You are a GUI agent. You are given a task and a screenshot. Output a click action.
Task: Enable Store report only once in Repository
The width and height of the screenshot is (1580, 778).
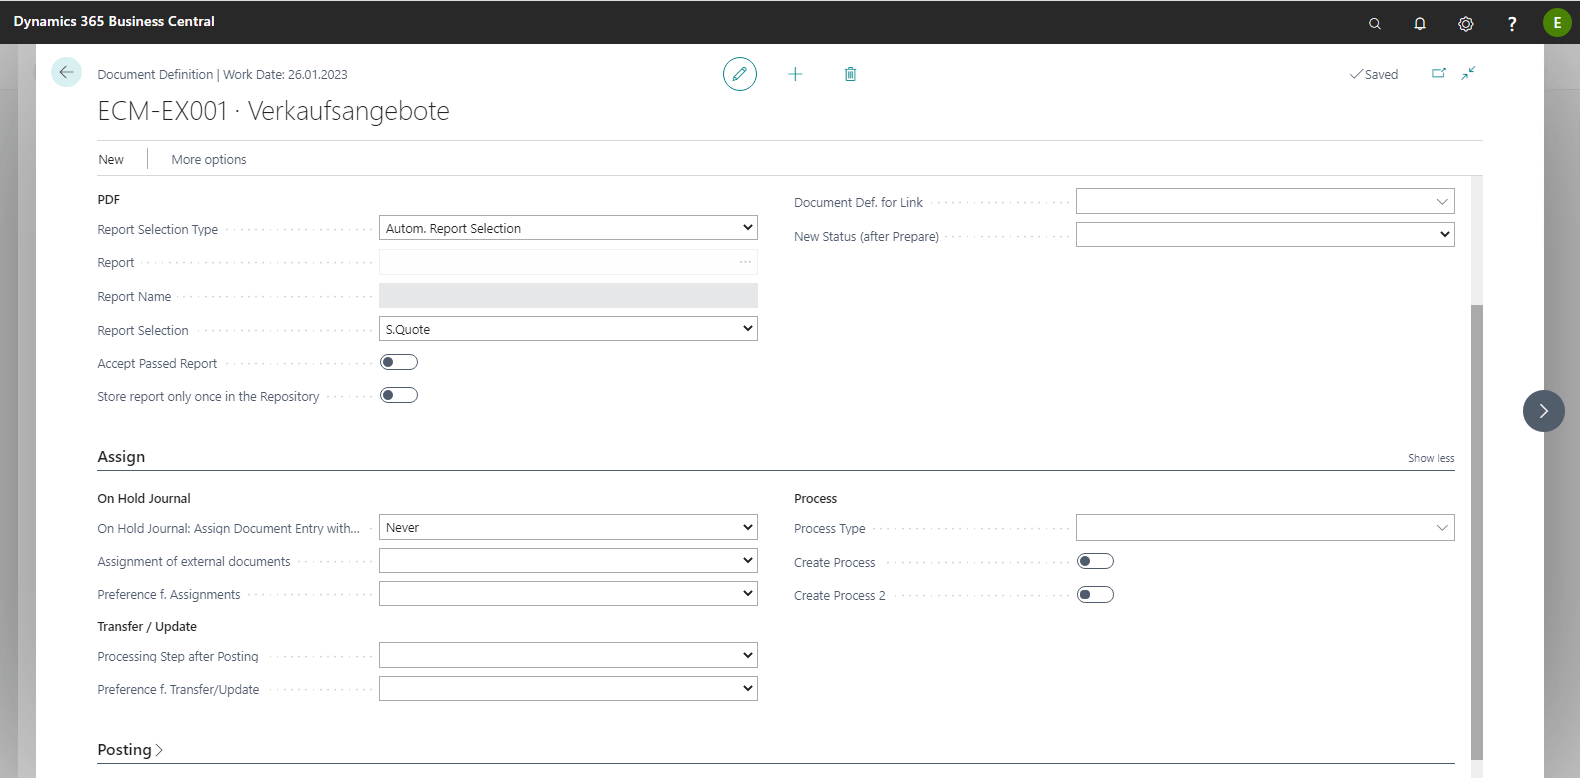[x=399, y=395]
